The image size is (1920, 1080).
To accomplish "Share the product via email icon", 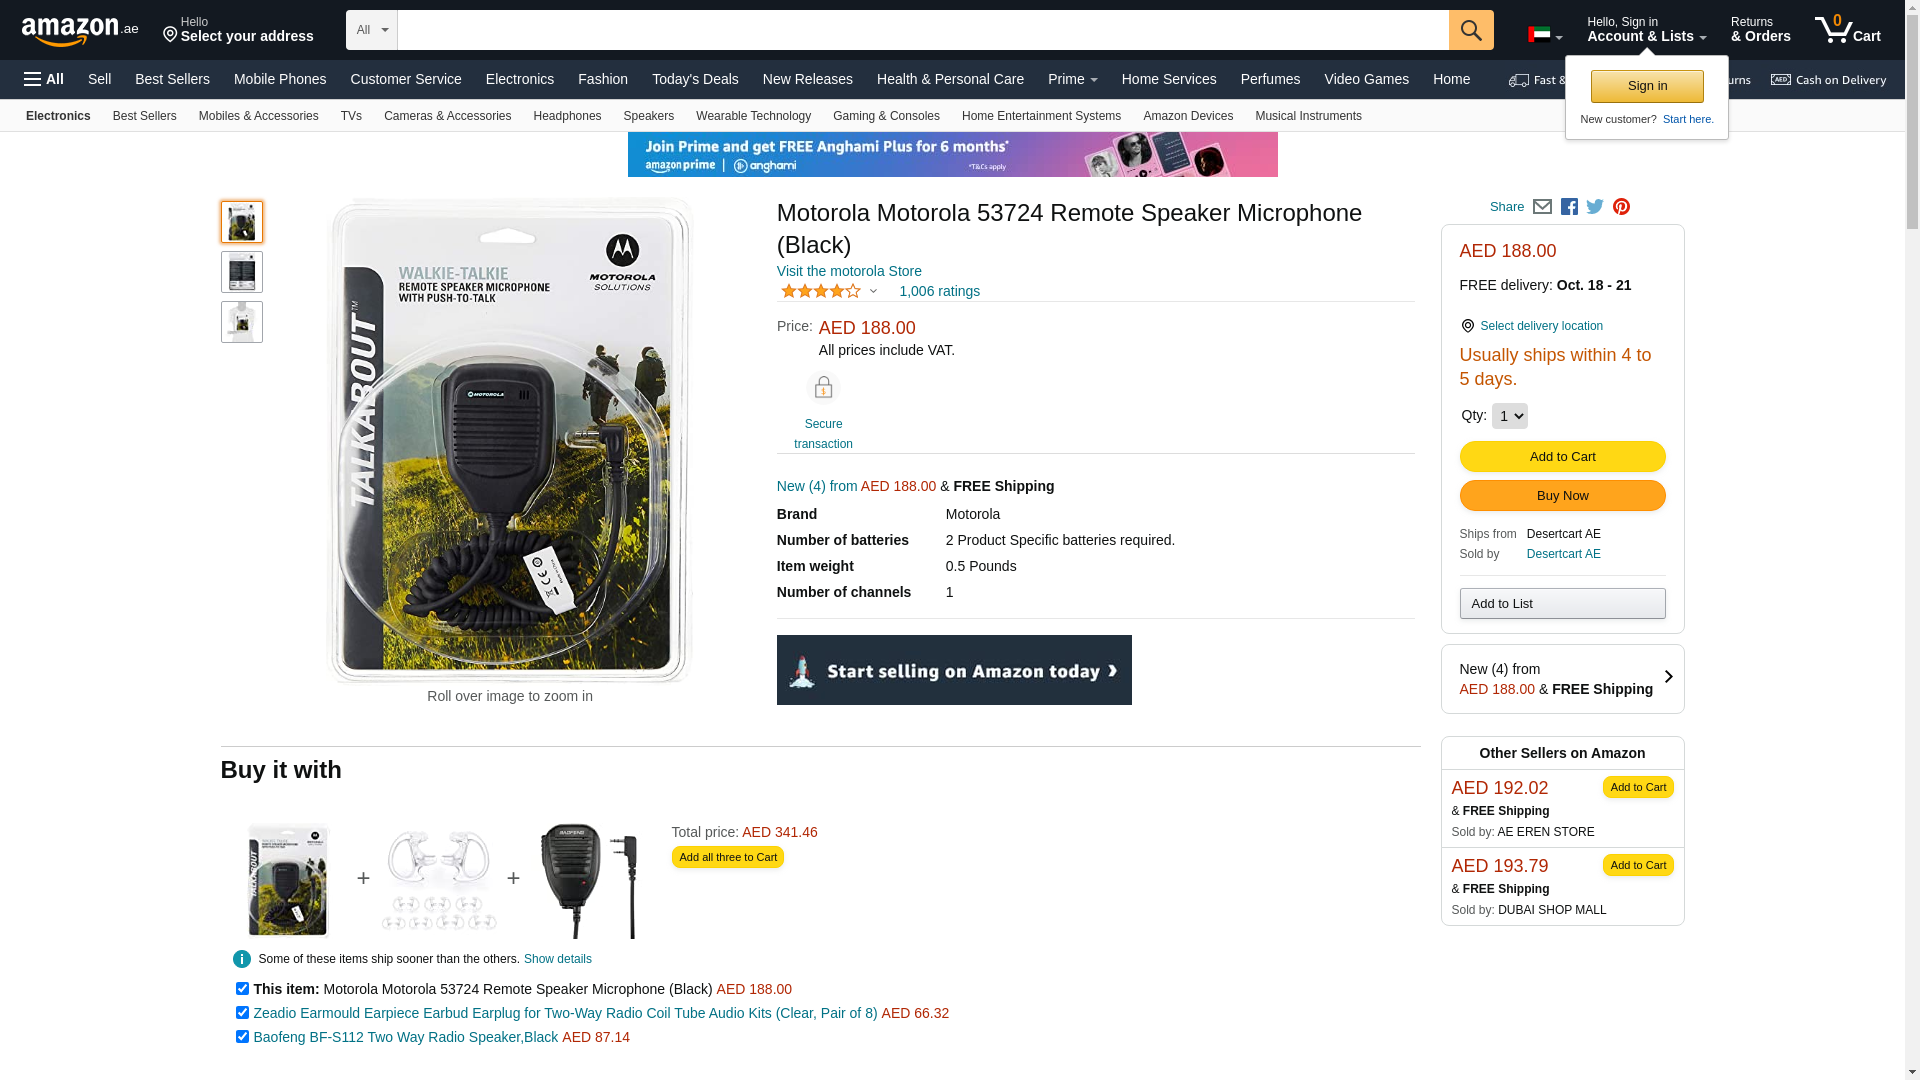I will (x=1542, y=207).
